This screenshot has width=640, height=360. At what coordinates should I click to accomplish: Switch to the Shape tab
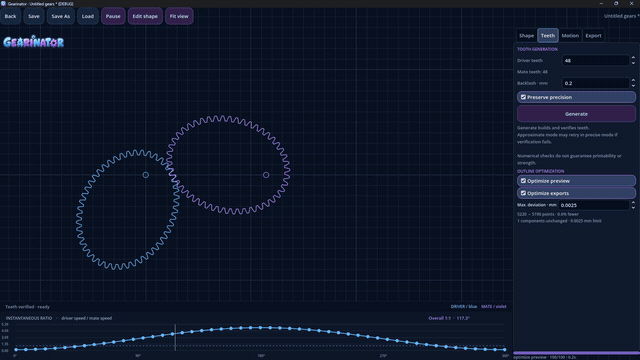pyautogui.click(x=527, y=36)
